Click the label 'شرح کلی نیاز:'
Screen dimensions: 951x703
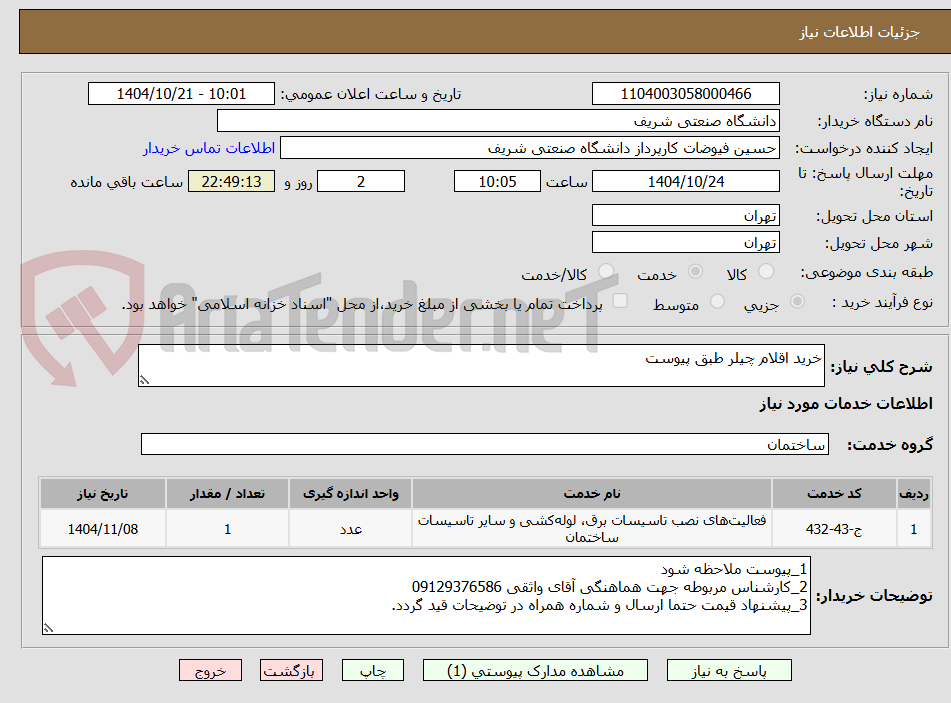881,366
